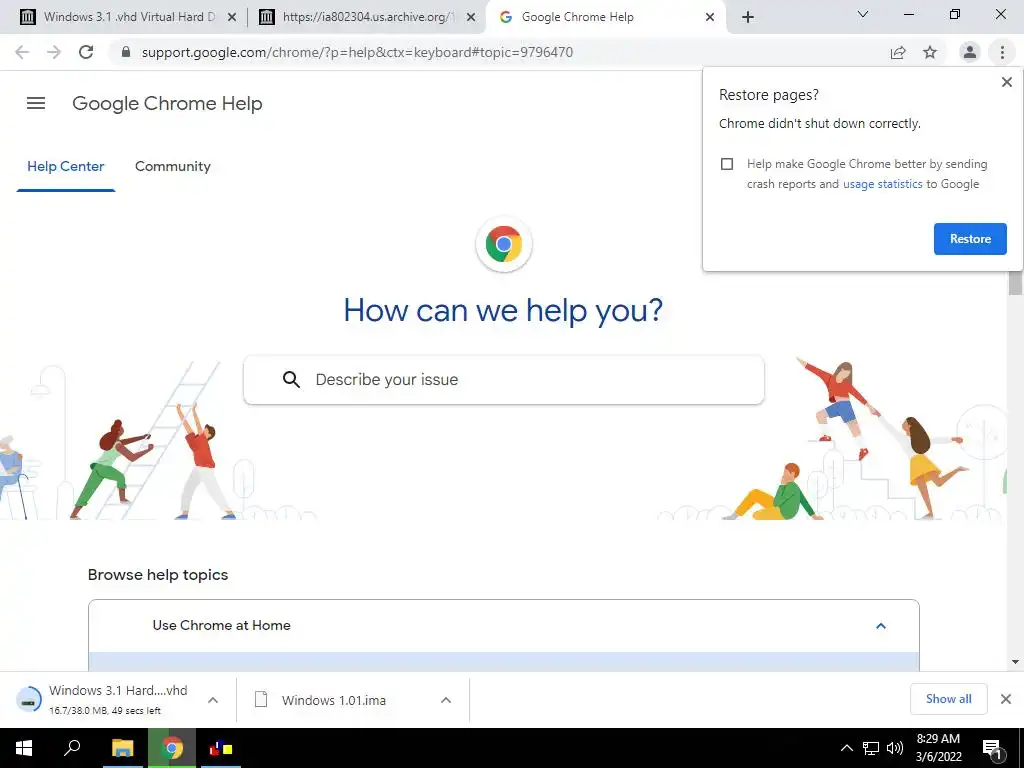Enable sending crash reports checkbox
The height and width of the screenshot is (768, 1024).
pos(727,164)
